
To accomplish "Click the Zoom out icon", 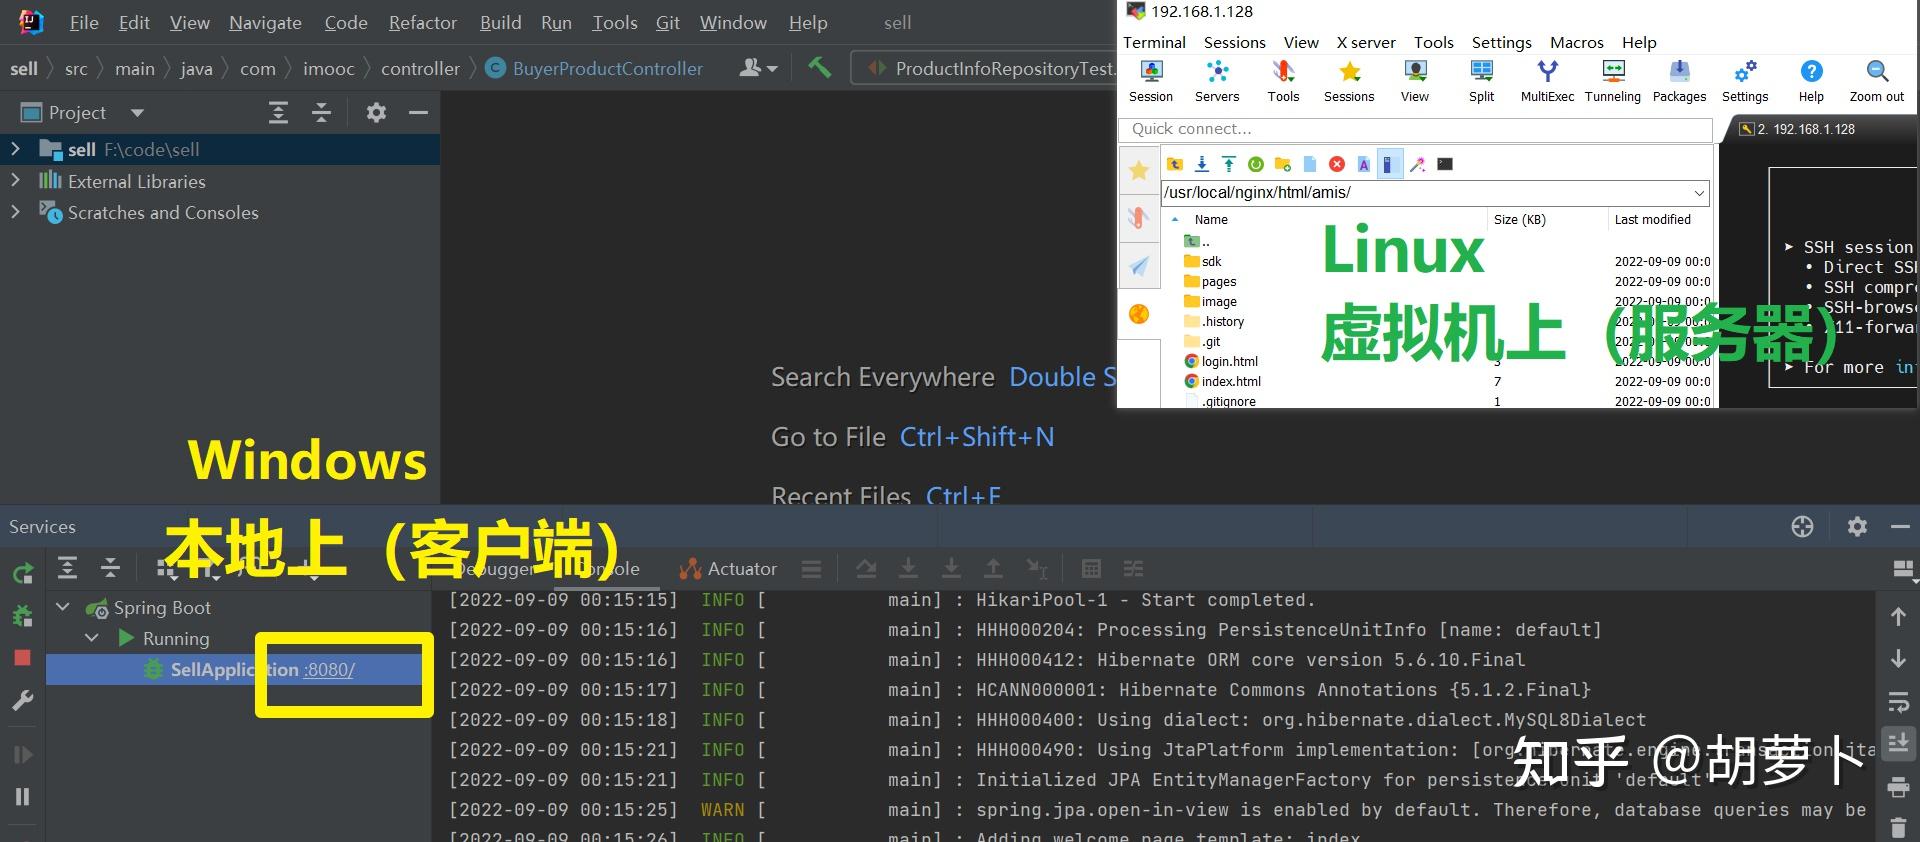I will [x=1877, y=81].
